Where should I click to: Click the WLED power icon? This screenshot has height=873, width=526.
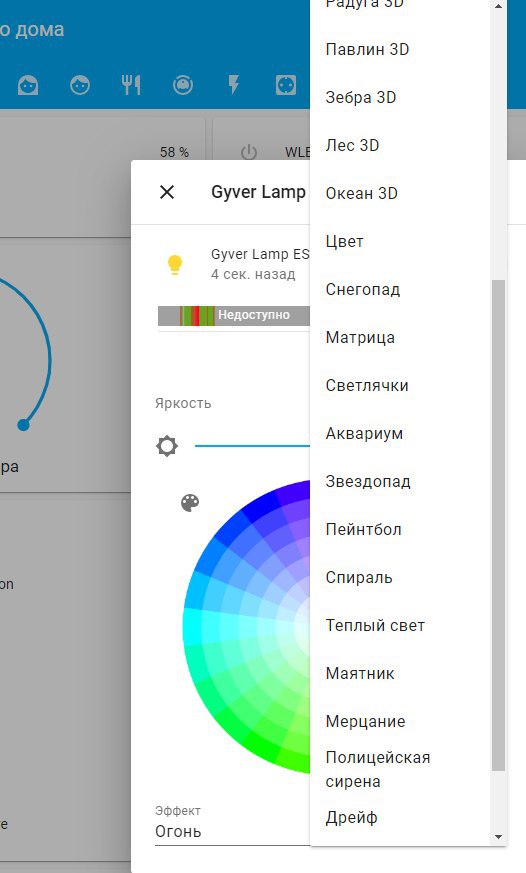[248, 152]
